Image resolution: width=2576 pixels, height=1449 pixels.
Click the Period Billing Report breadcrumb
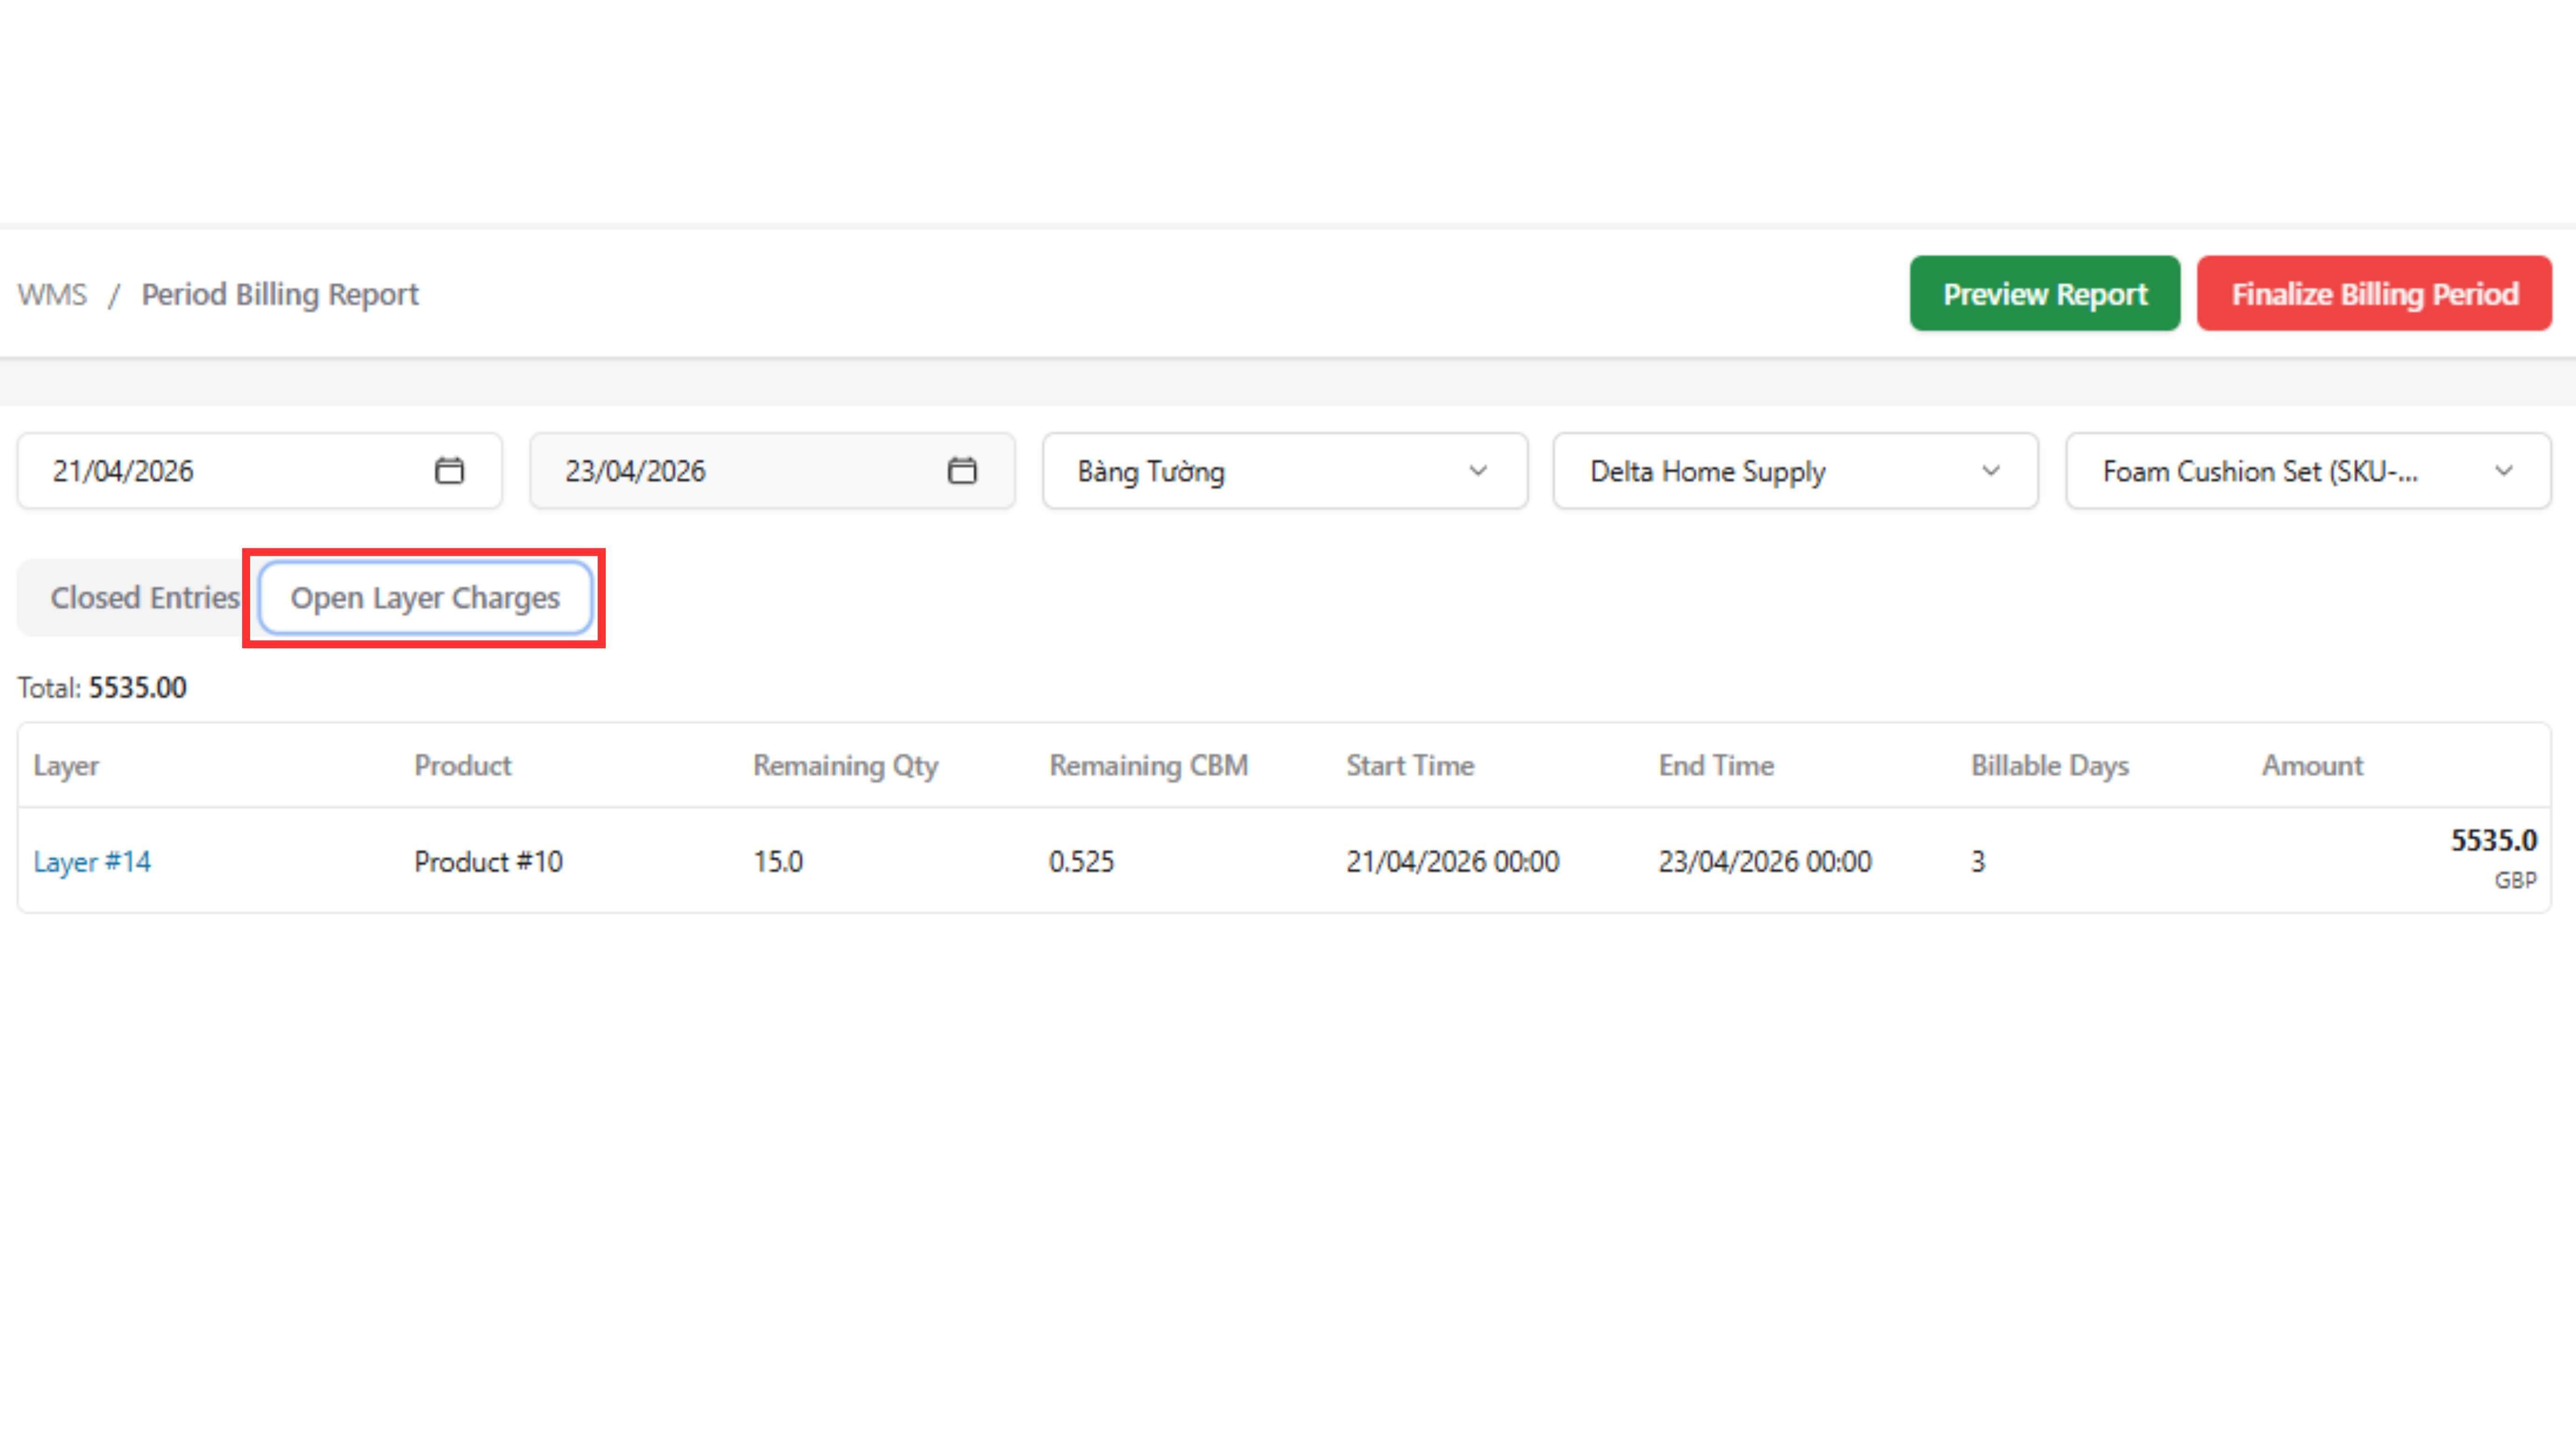280,294
